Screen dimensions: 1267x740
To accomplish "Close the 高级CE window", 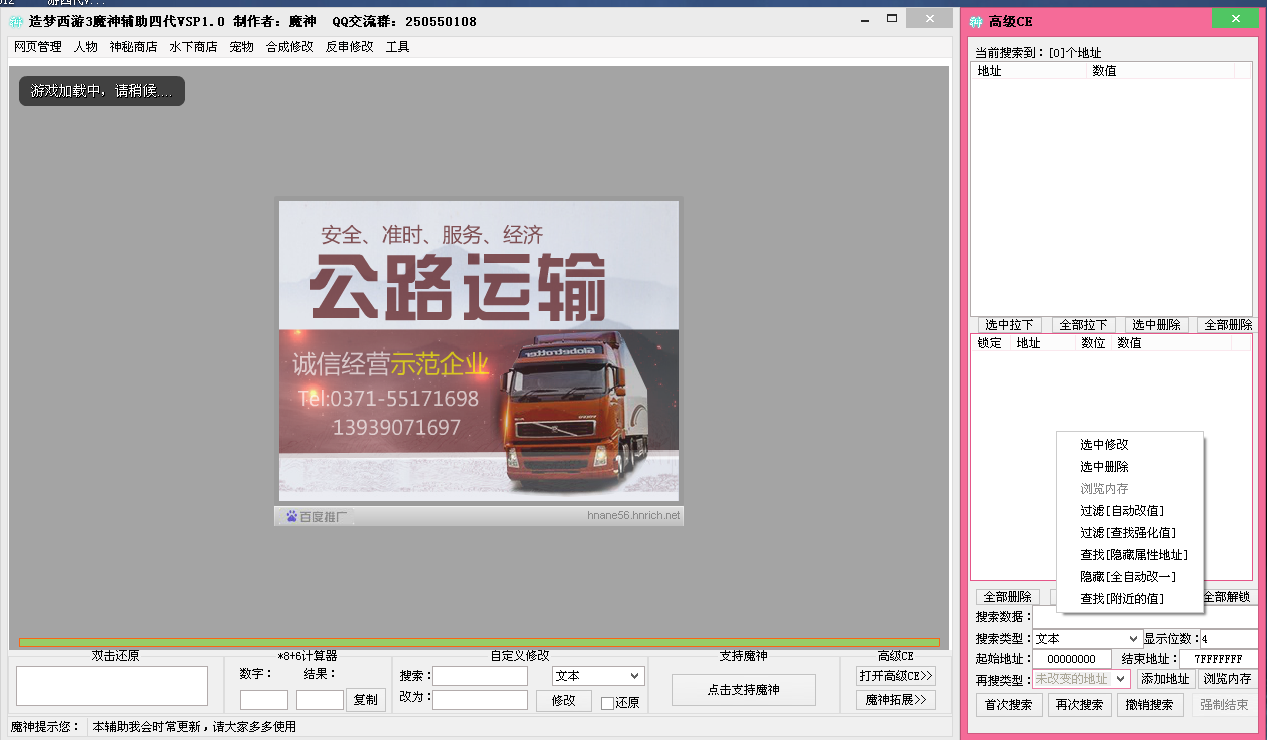I will click(1235, 18).
